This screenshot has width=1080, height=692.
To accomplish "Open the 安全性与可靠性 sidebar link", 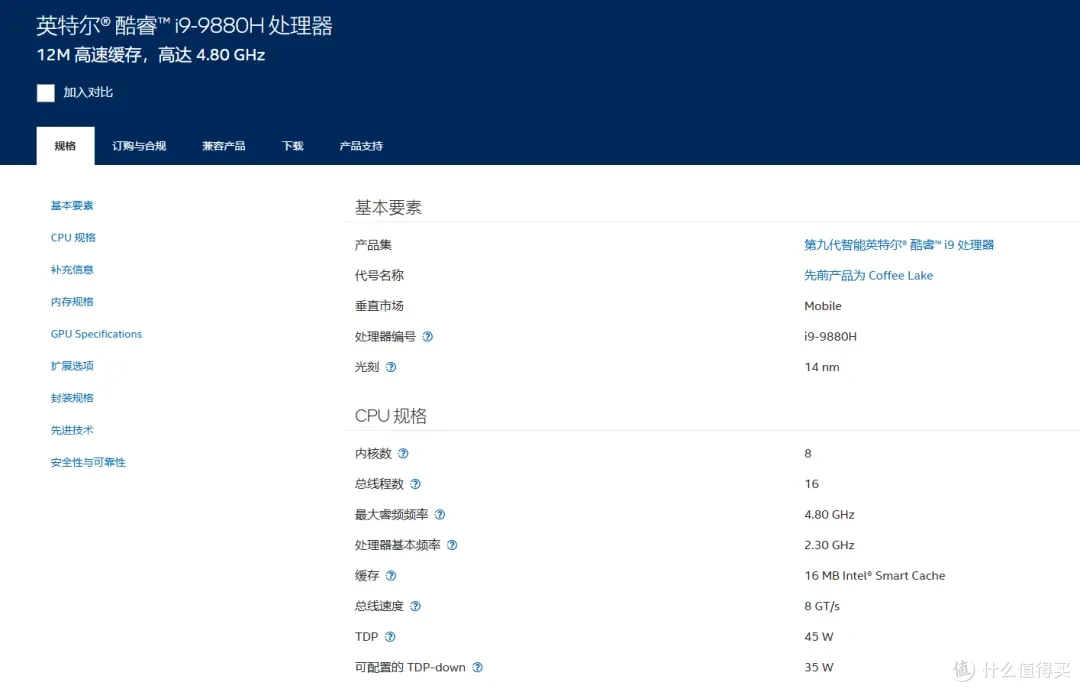I will tap(88, 462).
